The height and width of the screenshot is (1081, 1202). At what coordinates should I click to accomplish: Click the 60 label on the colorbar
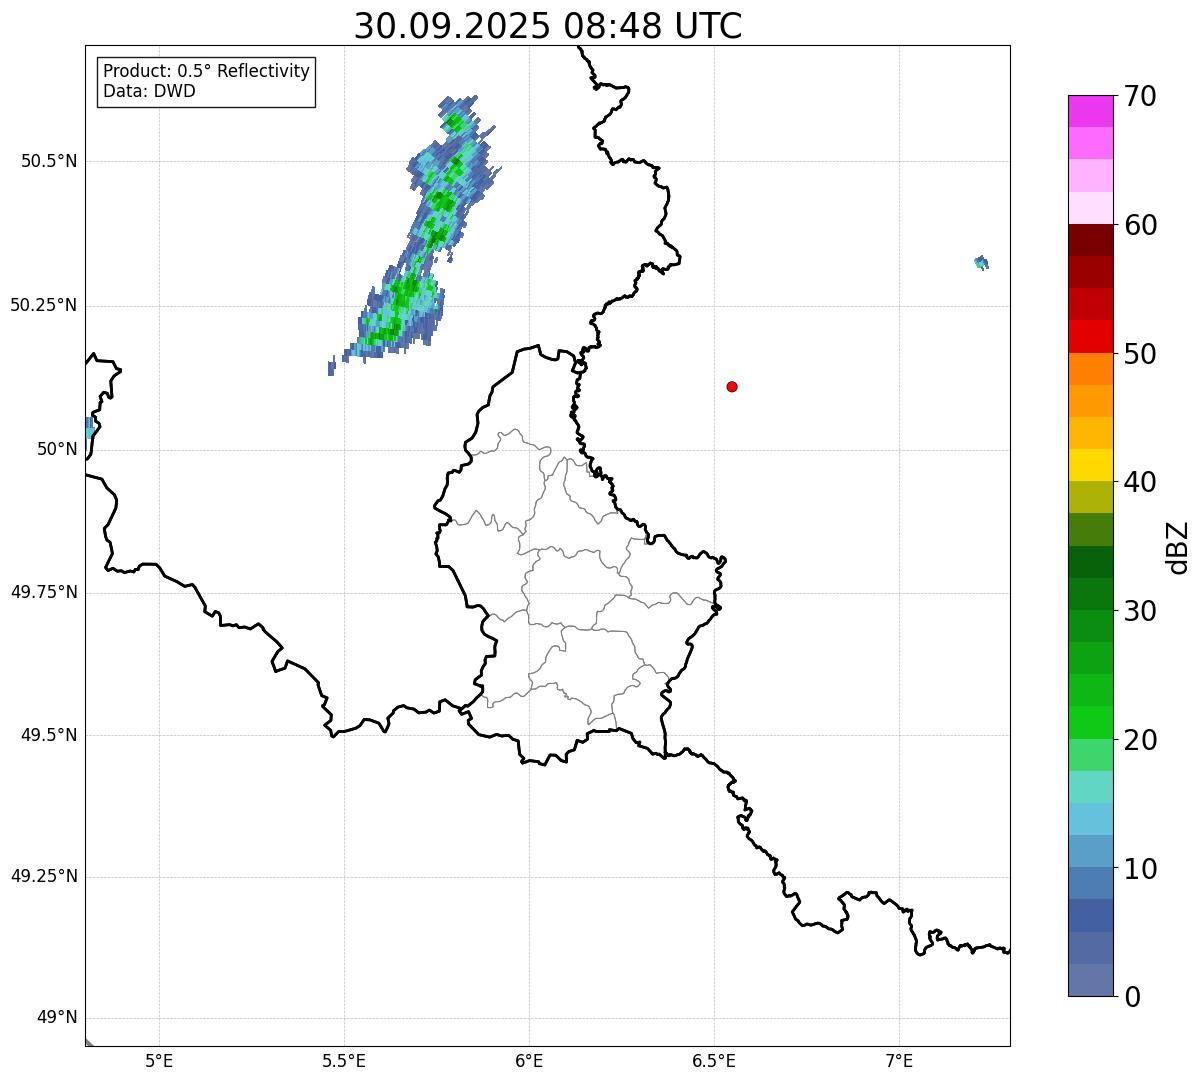(1140, 225)
